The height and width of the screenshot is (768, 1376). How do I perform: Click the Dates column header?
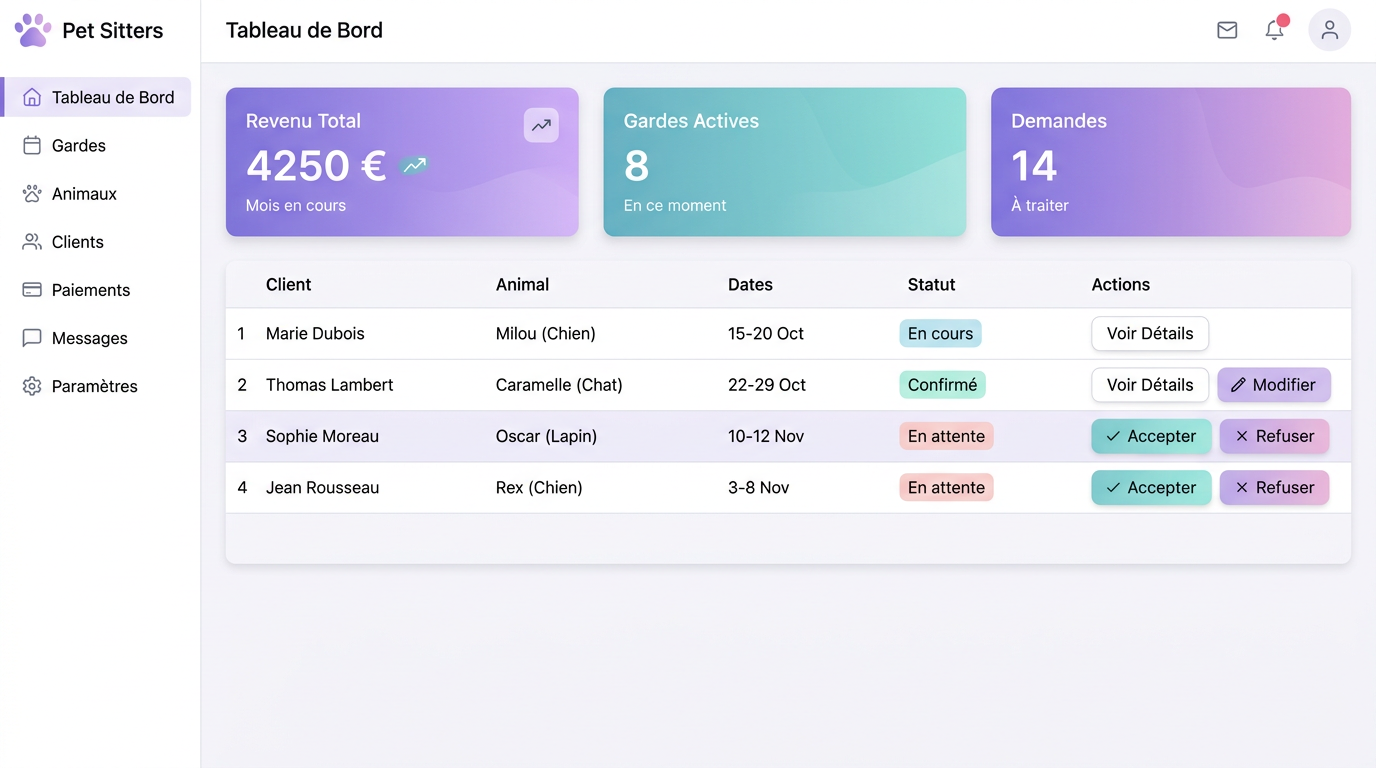click(750, 284)
